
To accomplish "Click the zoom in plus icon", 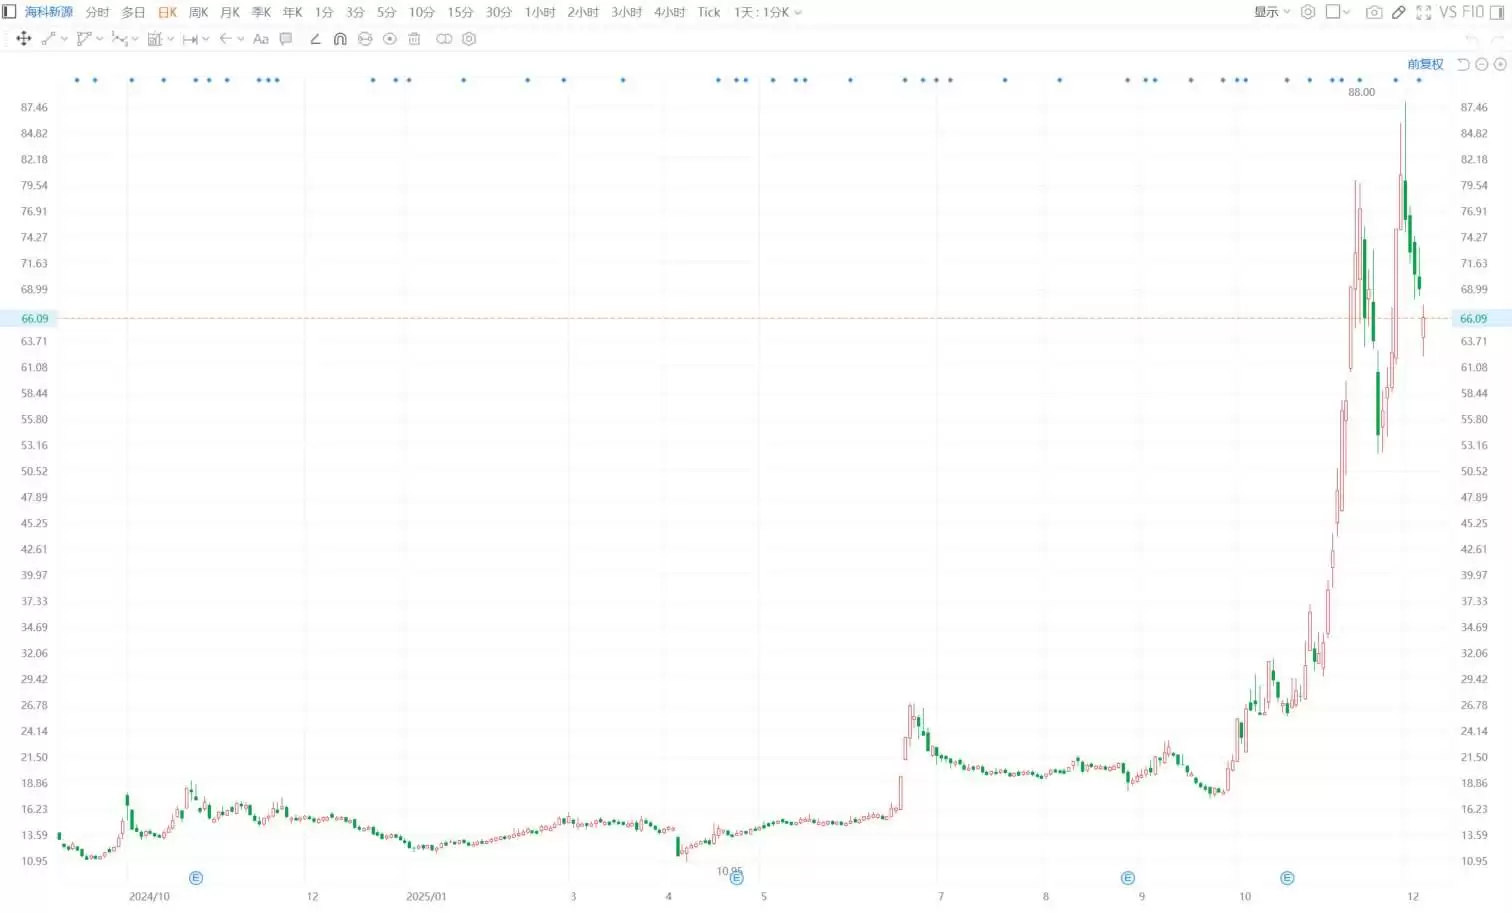I will click(x=1500, y=64).
